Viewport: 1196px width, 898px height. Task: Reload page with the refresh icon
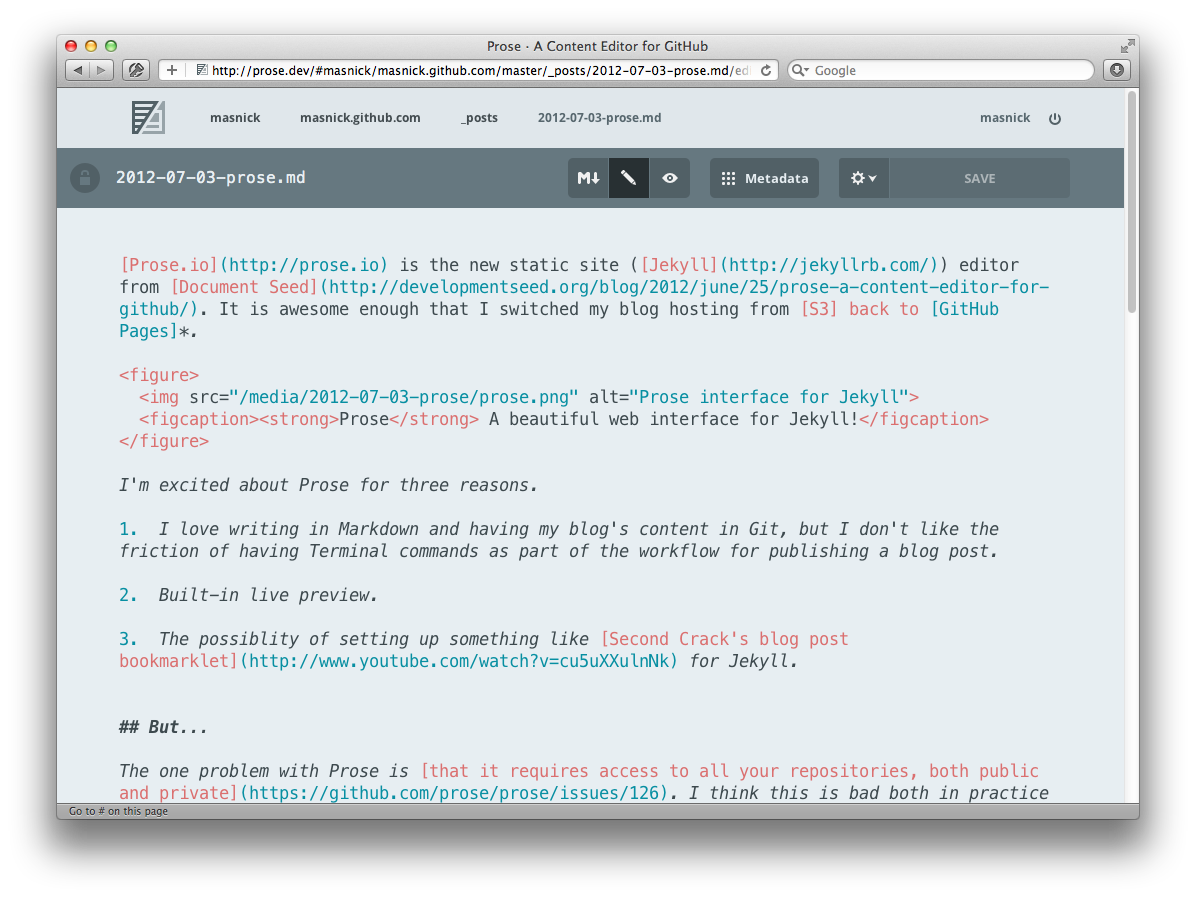[766, 70]
